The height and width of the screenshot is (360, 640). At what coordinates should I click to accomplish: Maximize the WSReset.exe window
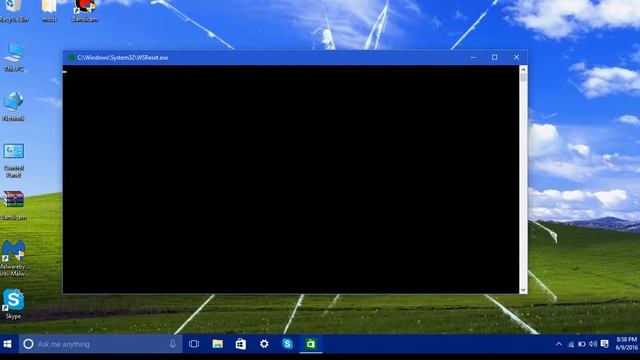(x=494, y=58)
